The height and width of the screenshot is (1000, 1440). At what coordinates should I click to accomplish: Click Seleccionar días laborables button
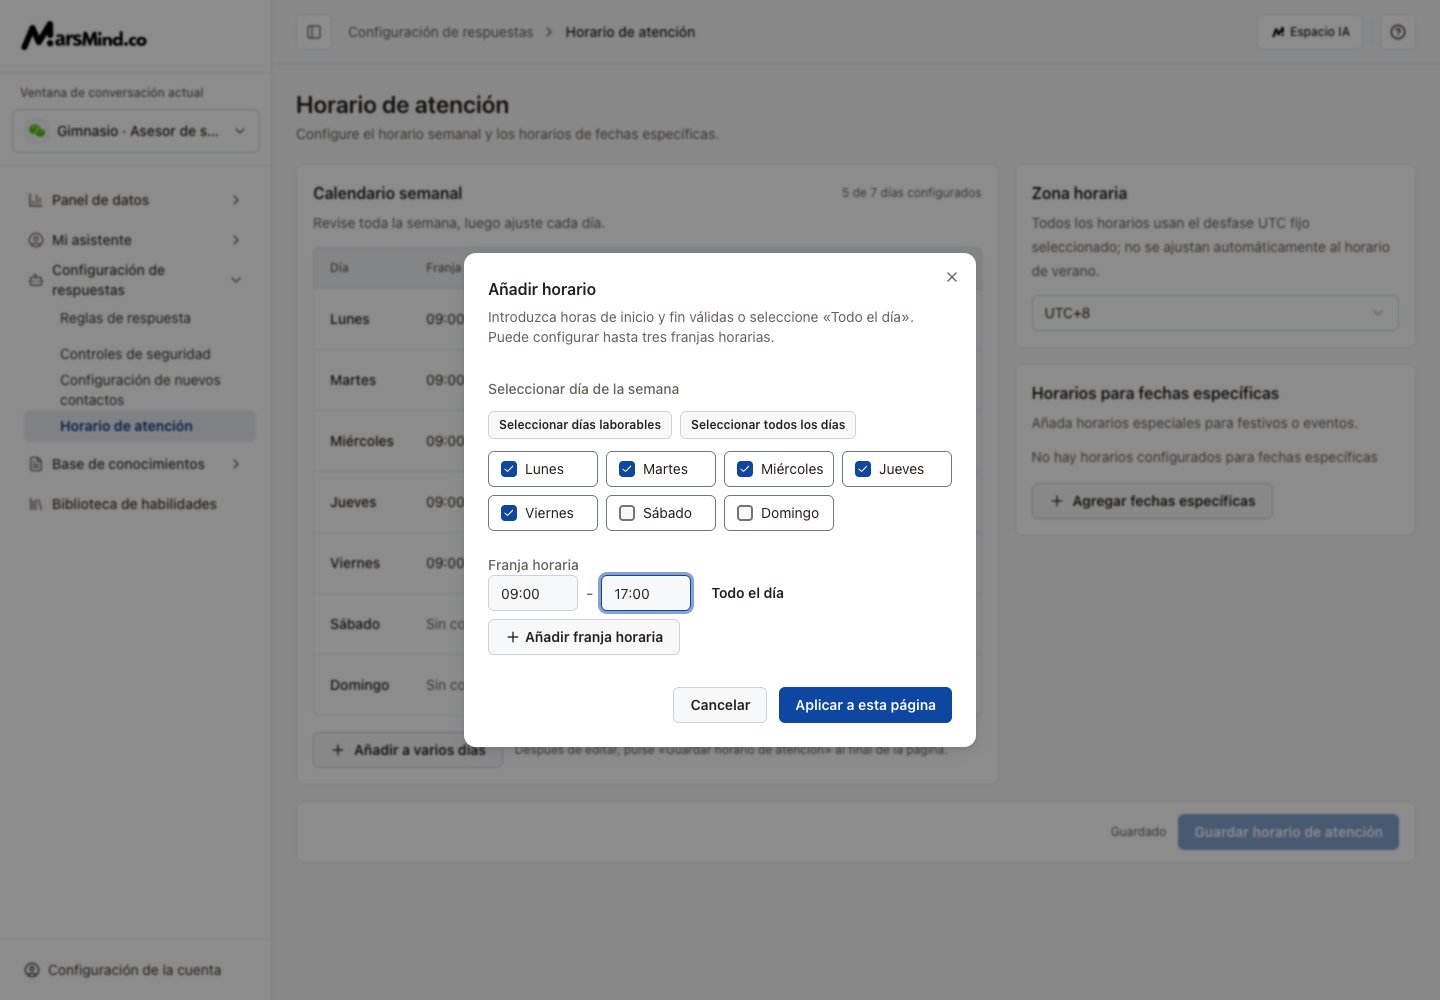[x=580, y=425]
